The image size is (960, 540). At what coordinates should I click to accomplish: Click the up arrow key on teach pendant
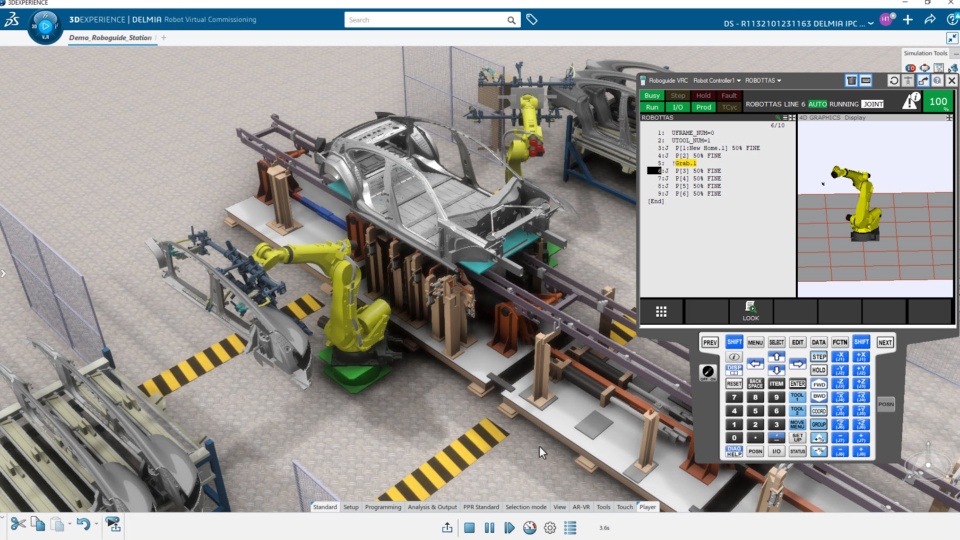(x=776, y=356)
